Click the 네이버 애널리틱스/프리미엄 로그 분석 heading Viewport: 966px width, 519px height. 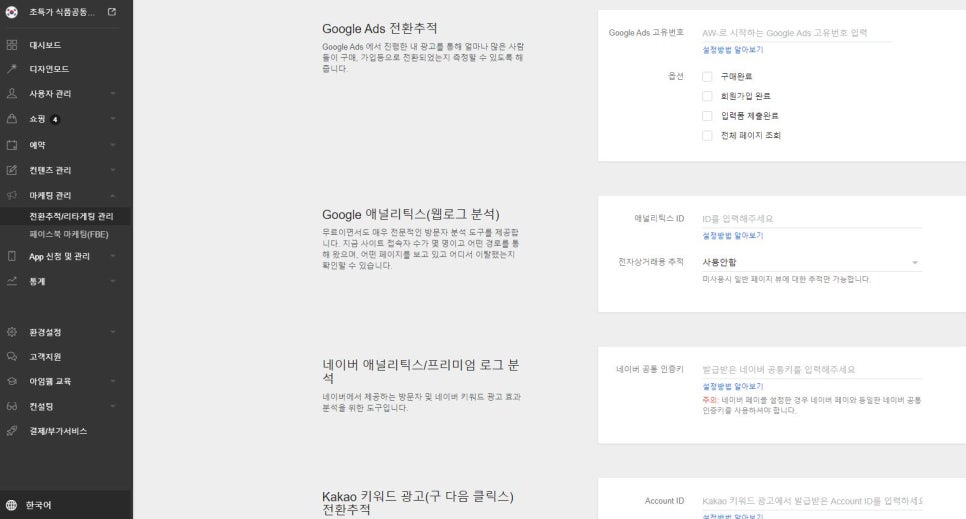[x=421, y=371]
